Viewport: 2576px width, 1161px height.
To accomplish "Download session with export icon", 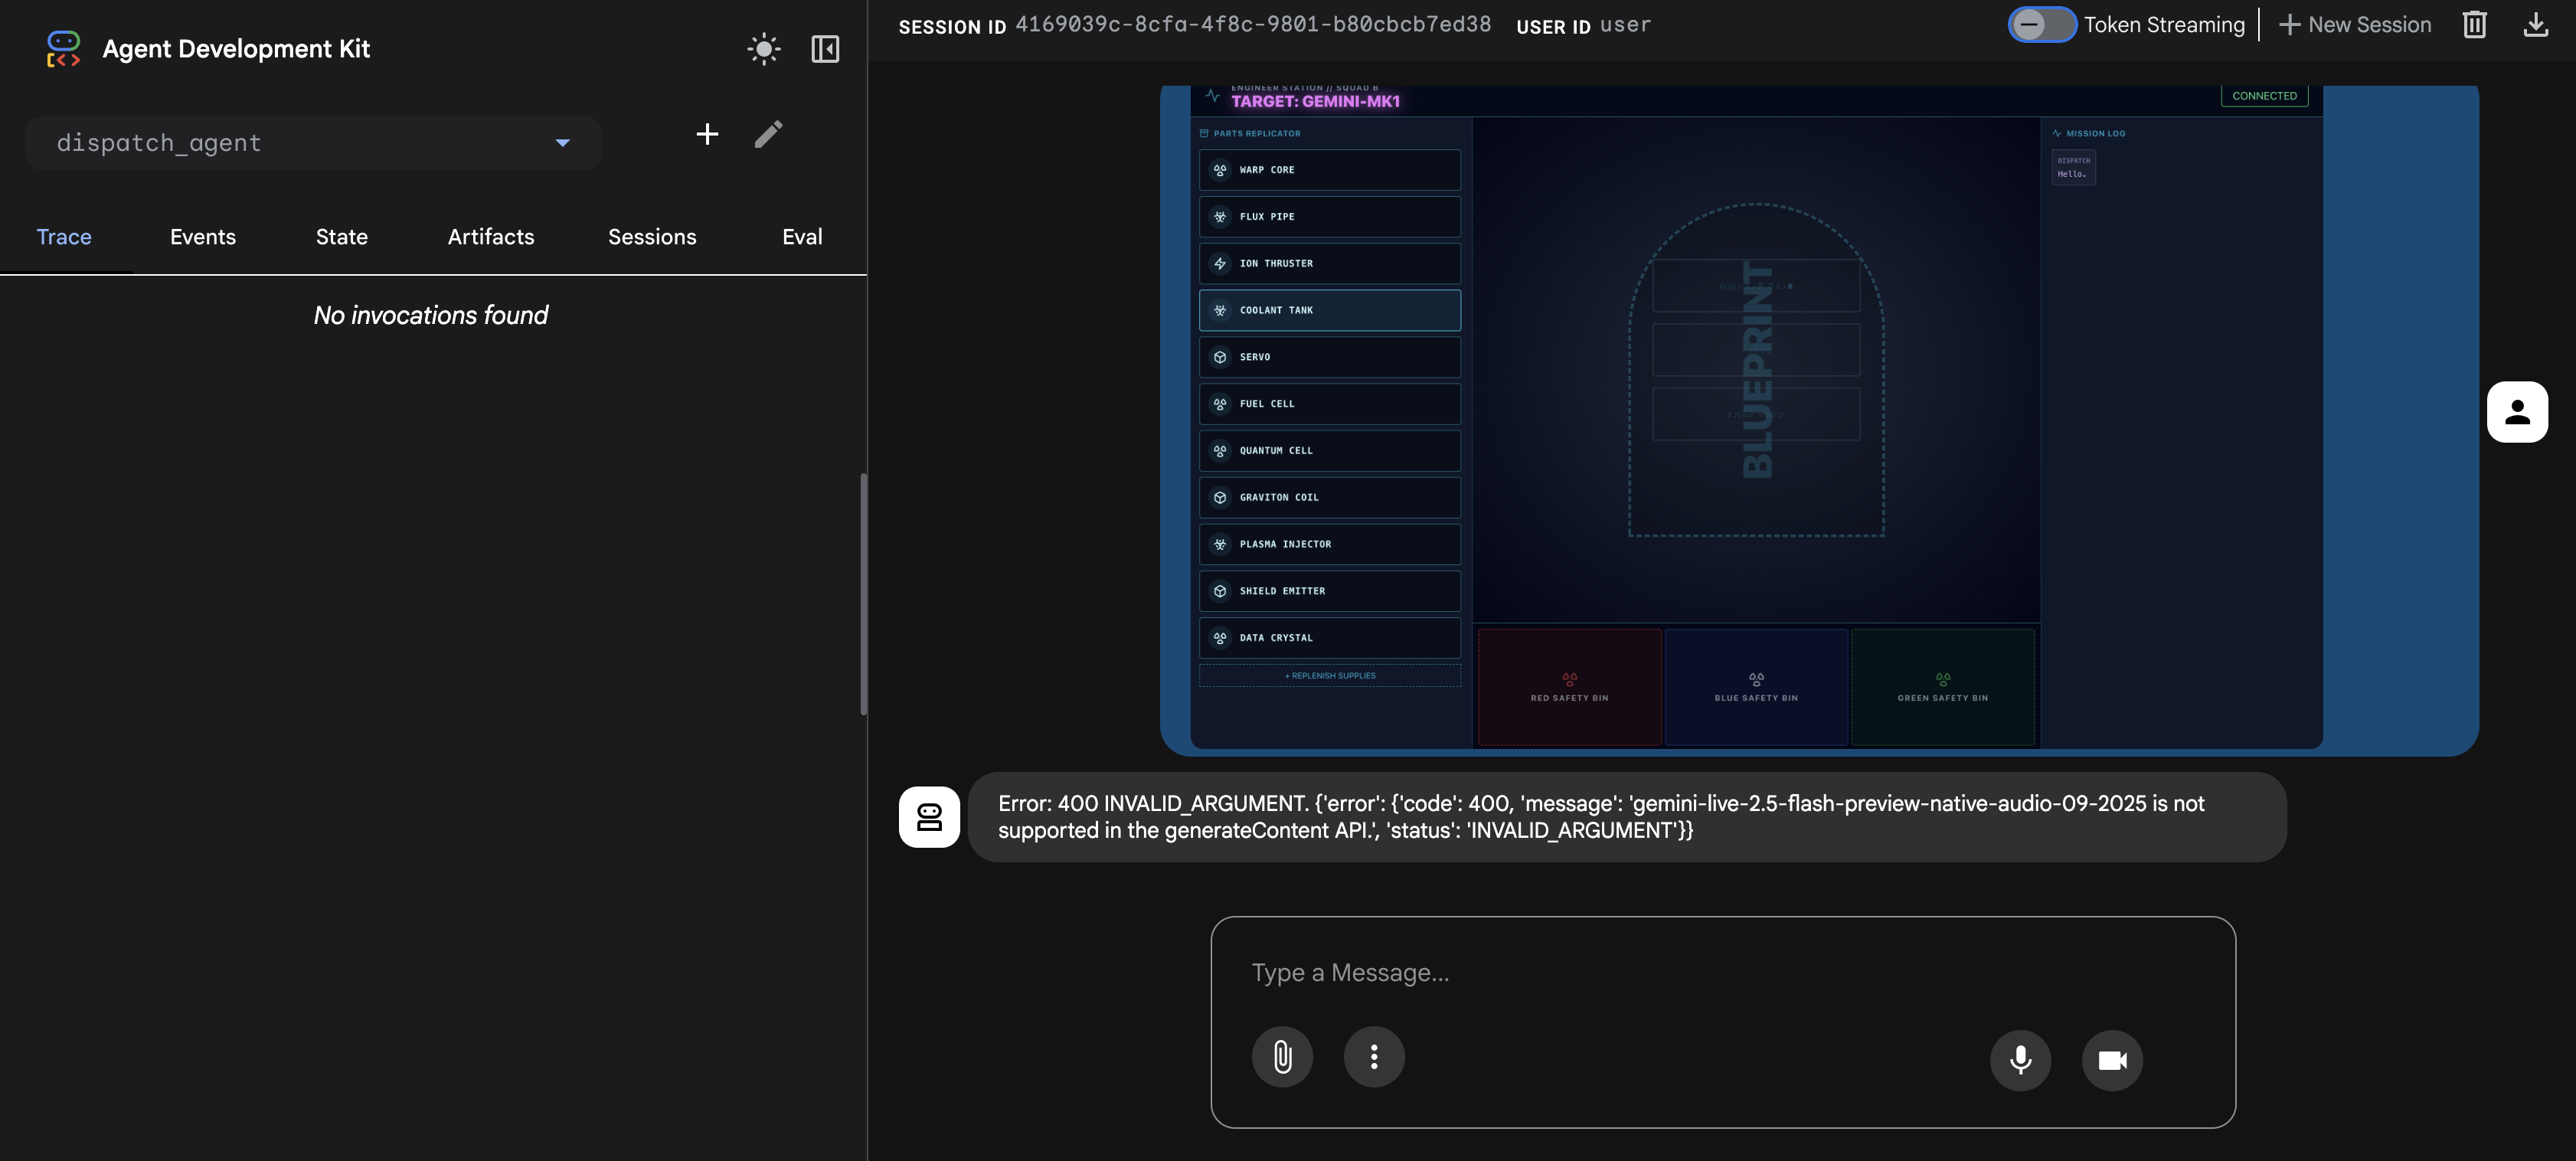I will click(x=2535, y=25).
